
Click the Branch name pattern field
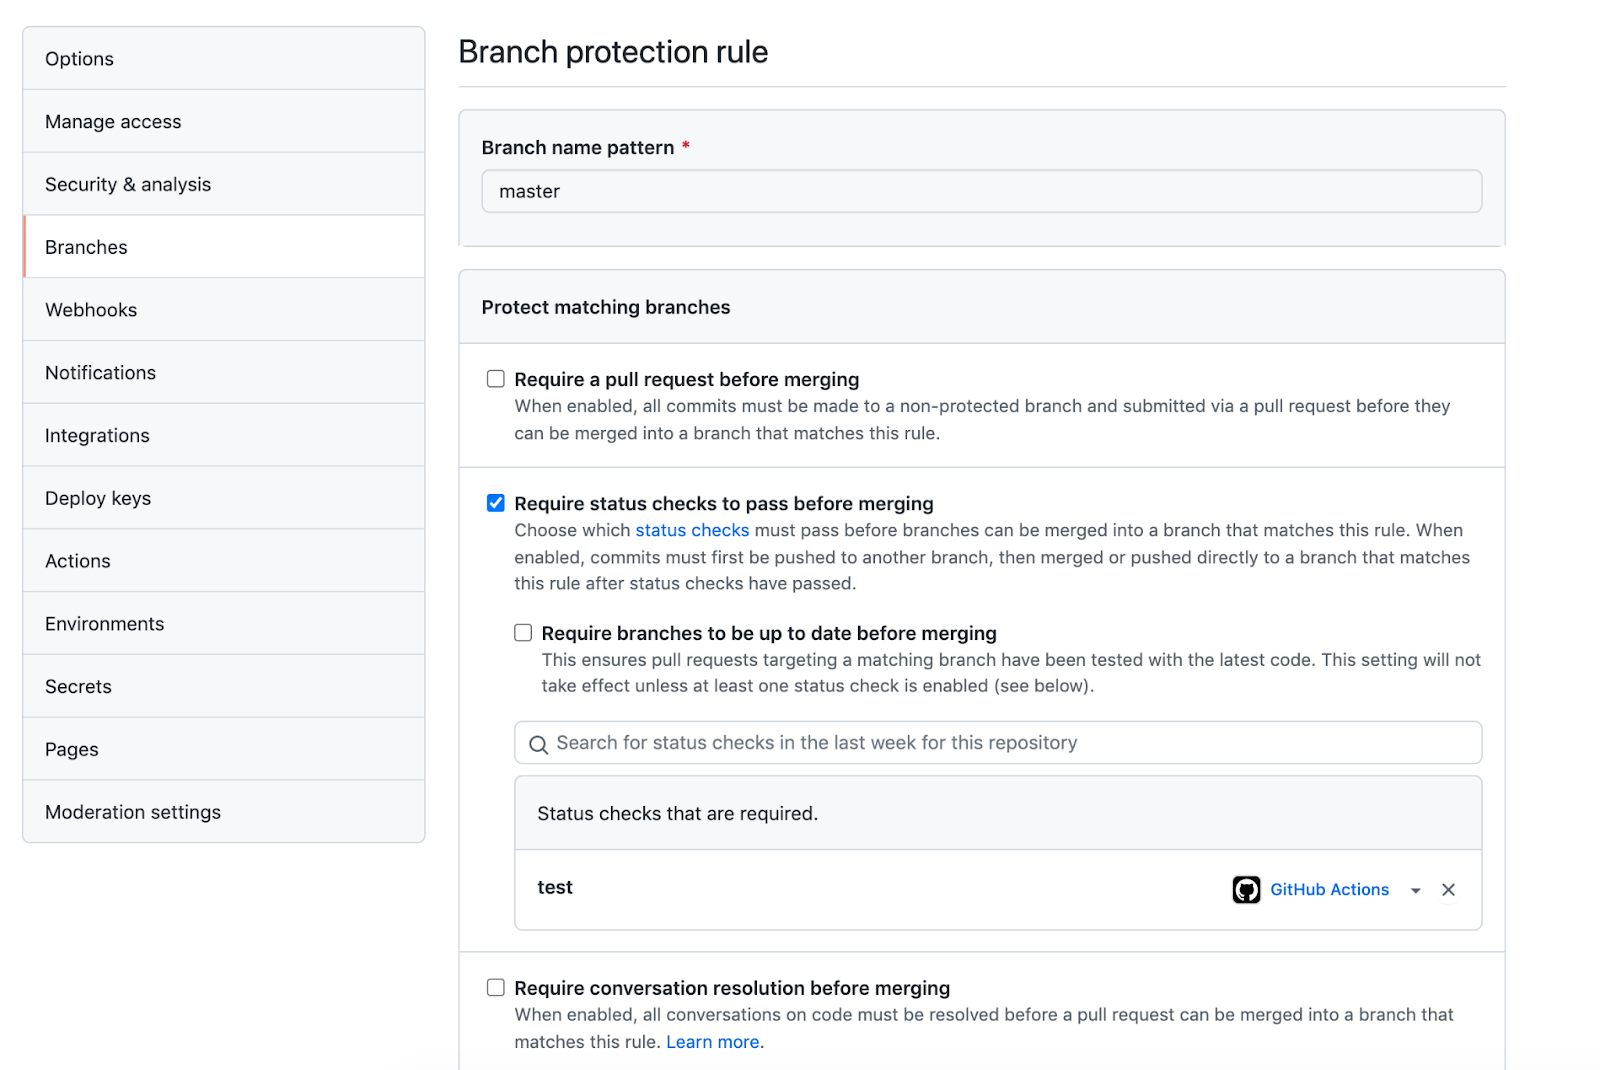tap(981, 191)
